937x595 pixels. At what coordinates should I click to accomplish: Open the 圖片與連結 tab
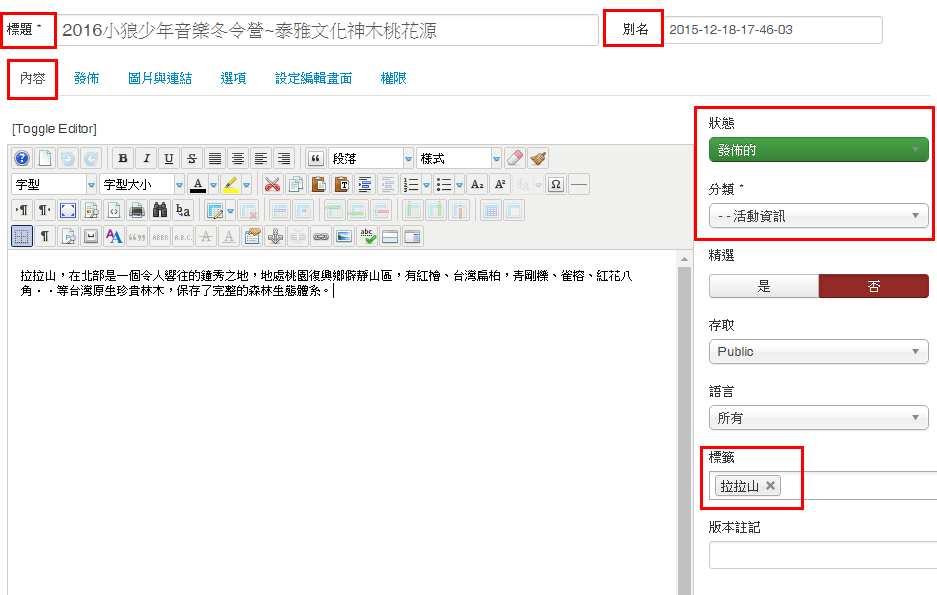(160, 78)
